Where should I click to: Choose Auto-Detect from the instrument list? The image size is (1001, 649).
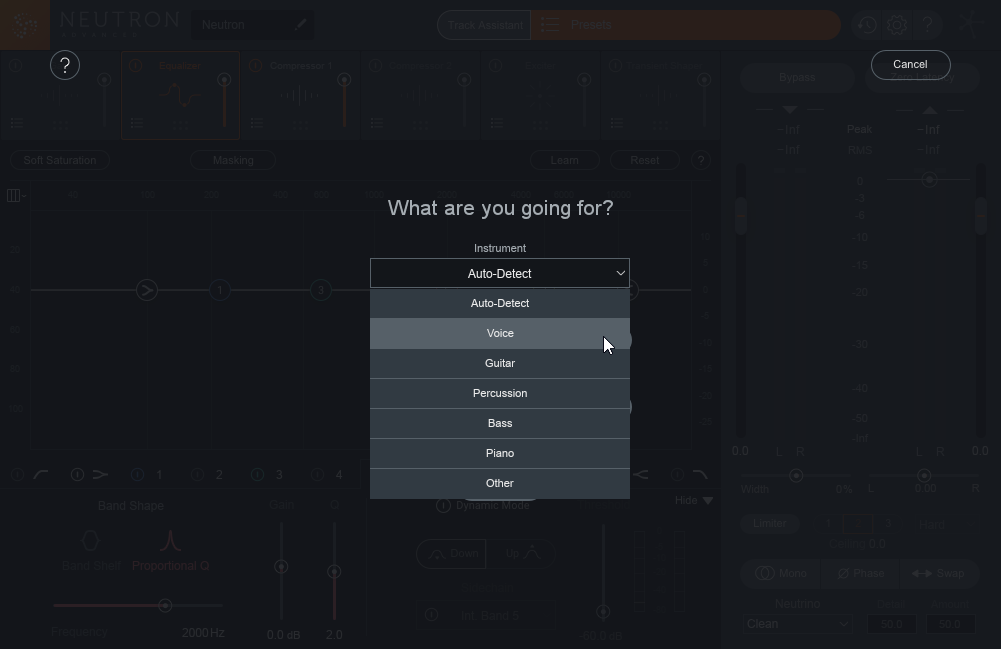tap(500, 303)
